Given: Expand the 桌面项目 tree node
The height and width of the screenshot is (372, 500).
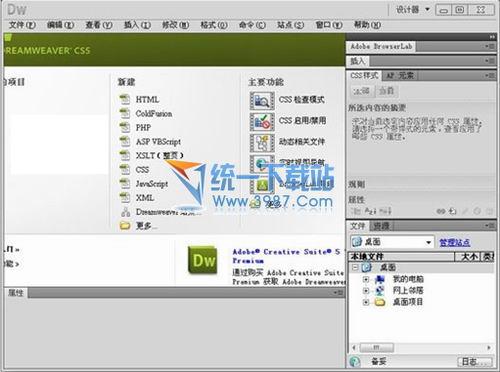Looking at the screenshot, I should click(x=366, y=302).
